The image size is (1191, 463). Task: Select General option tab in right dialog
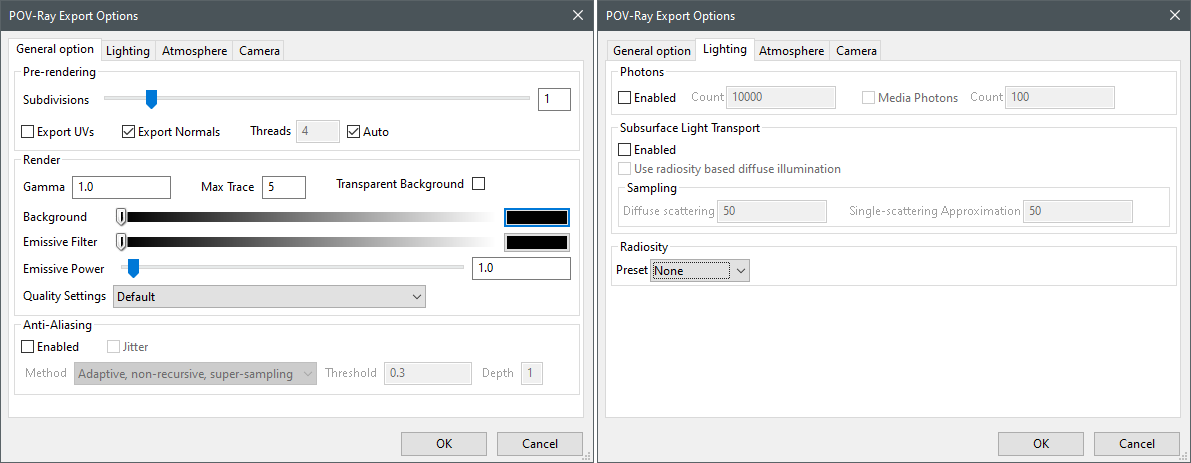coord(651,51)
